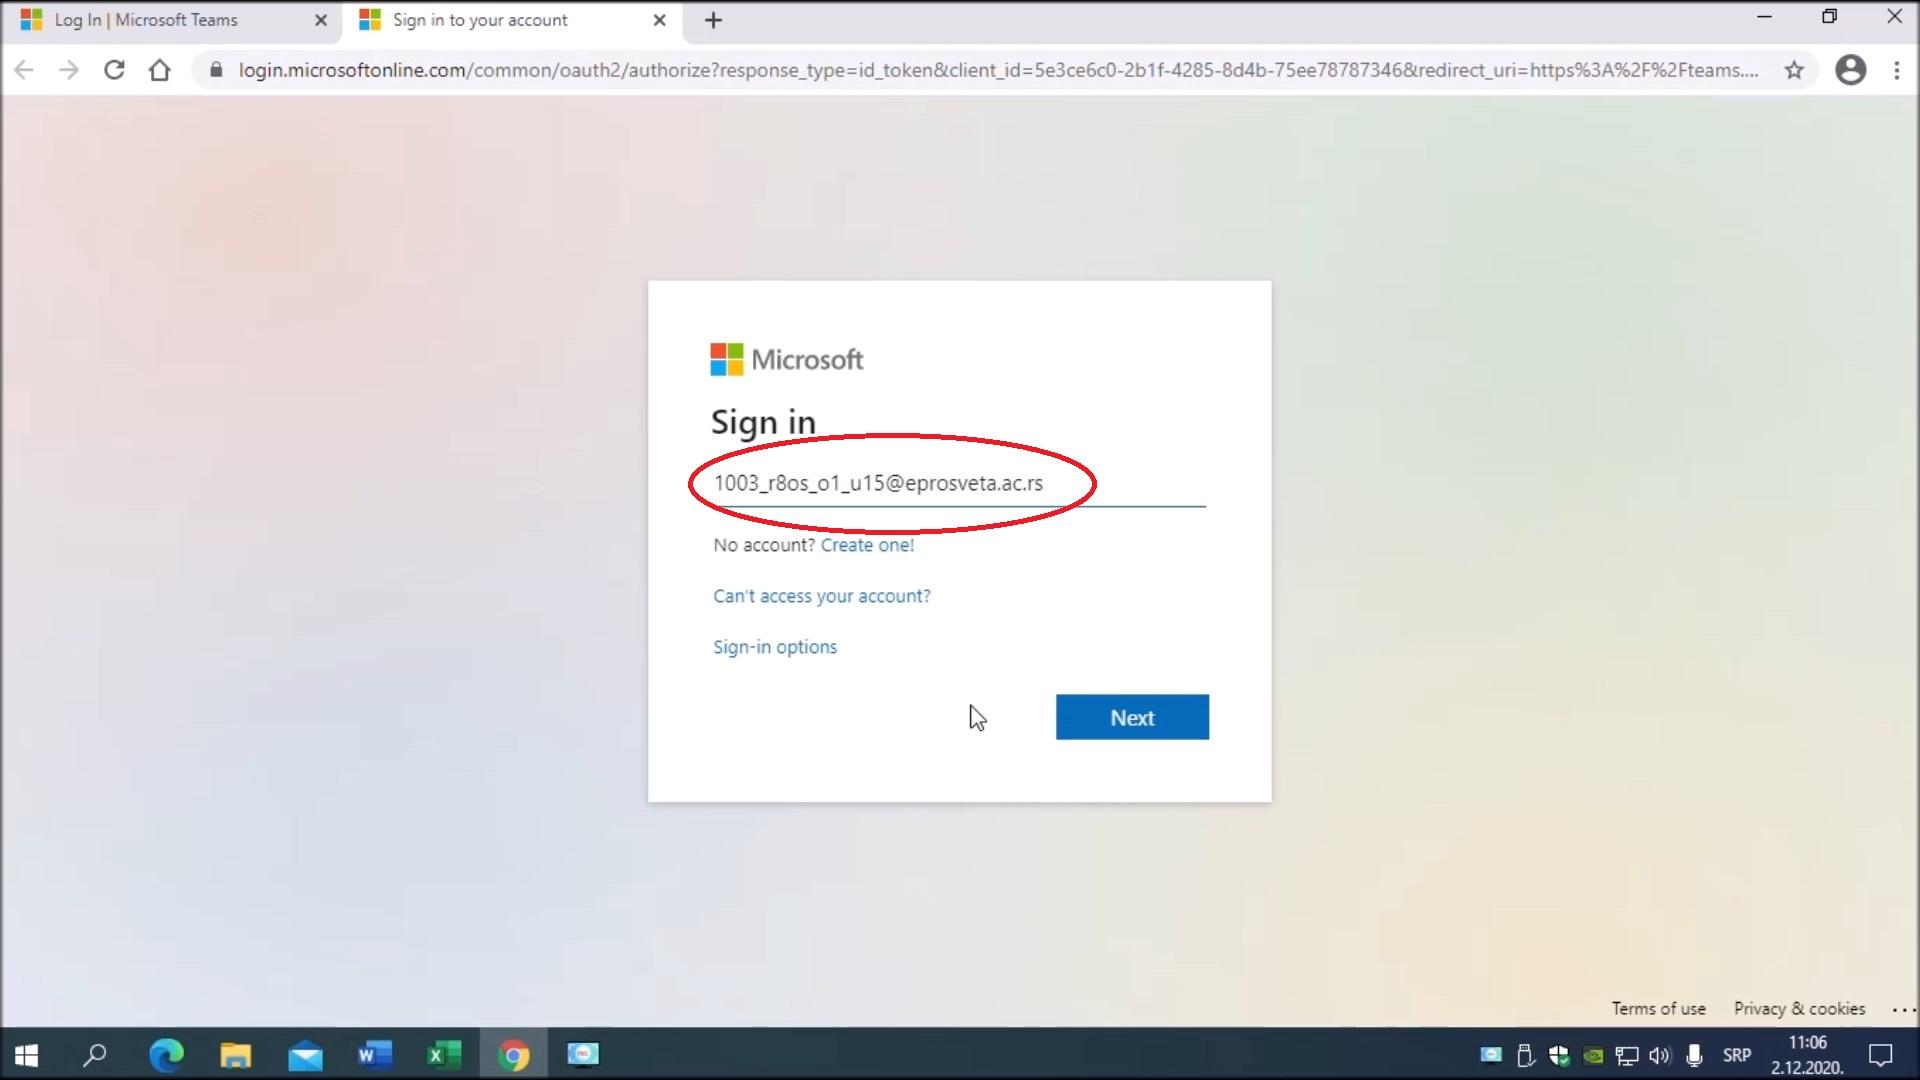Click the USB device tray icon
The image size is (1920, 1080).
[x=1525, y=1056]
